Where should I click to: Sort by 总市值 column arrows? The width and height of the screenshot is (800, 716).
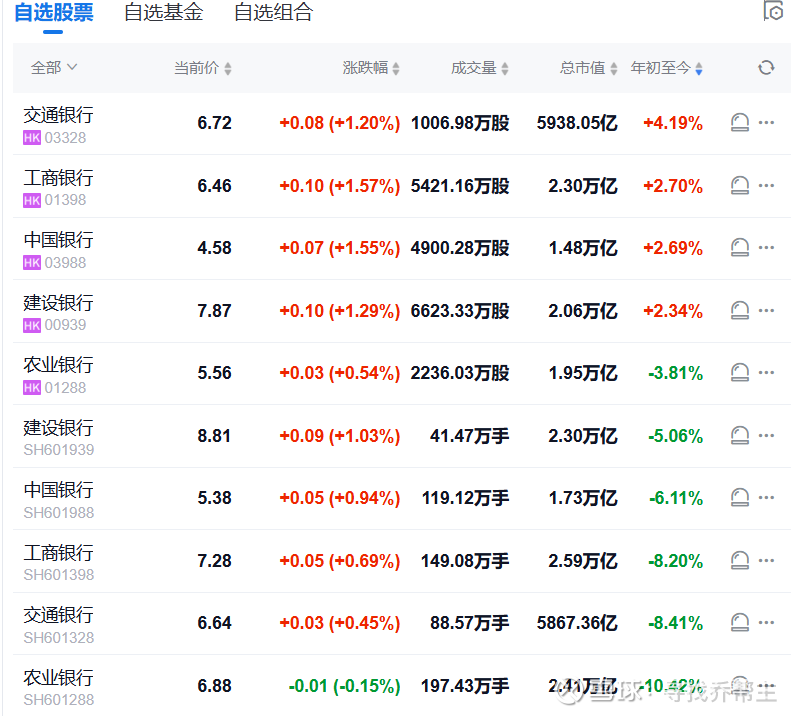tap(614, 68)
